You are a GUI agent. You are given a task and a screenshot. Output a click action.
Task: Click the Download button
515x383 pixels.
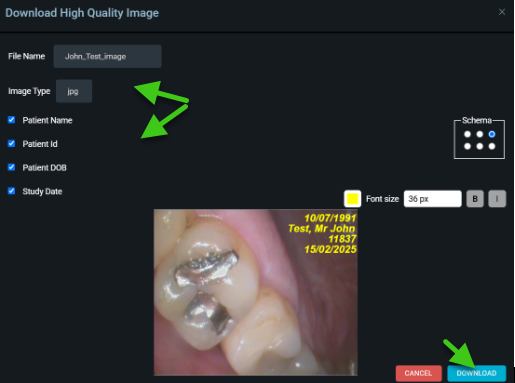[476, 373]
